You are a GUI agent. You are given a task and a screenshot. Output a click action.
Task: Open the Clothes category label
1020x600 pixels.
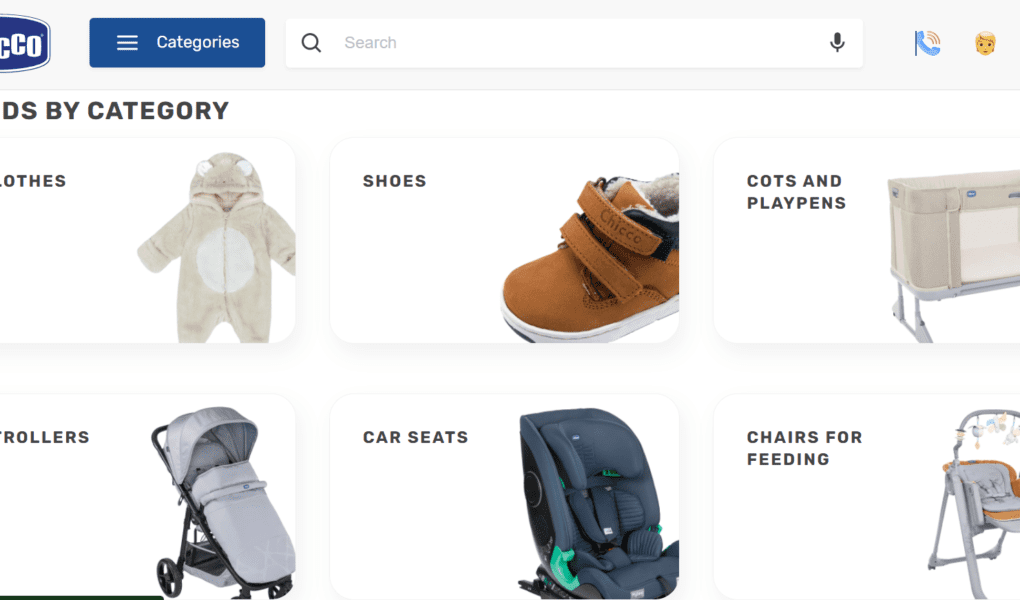tap(33, 181)
